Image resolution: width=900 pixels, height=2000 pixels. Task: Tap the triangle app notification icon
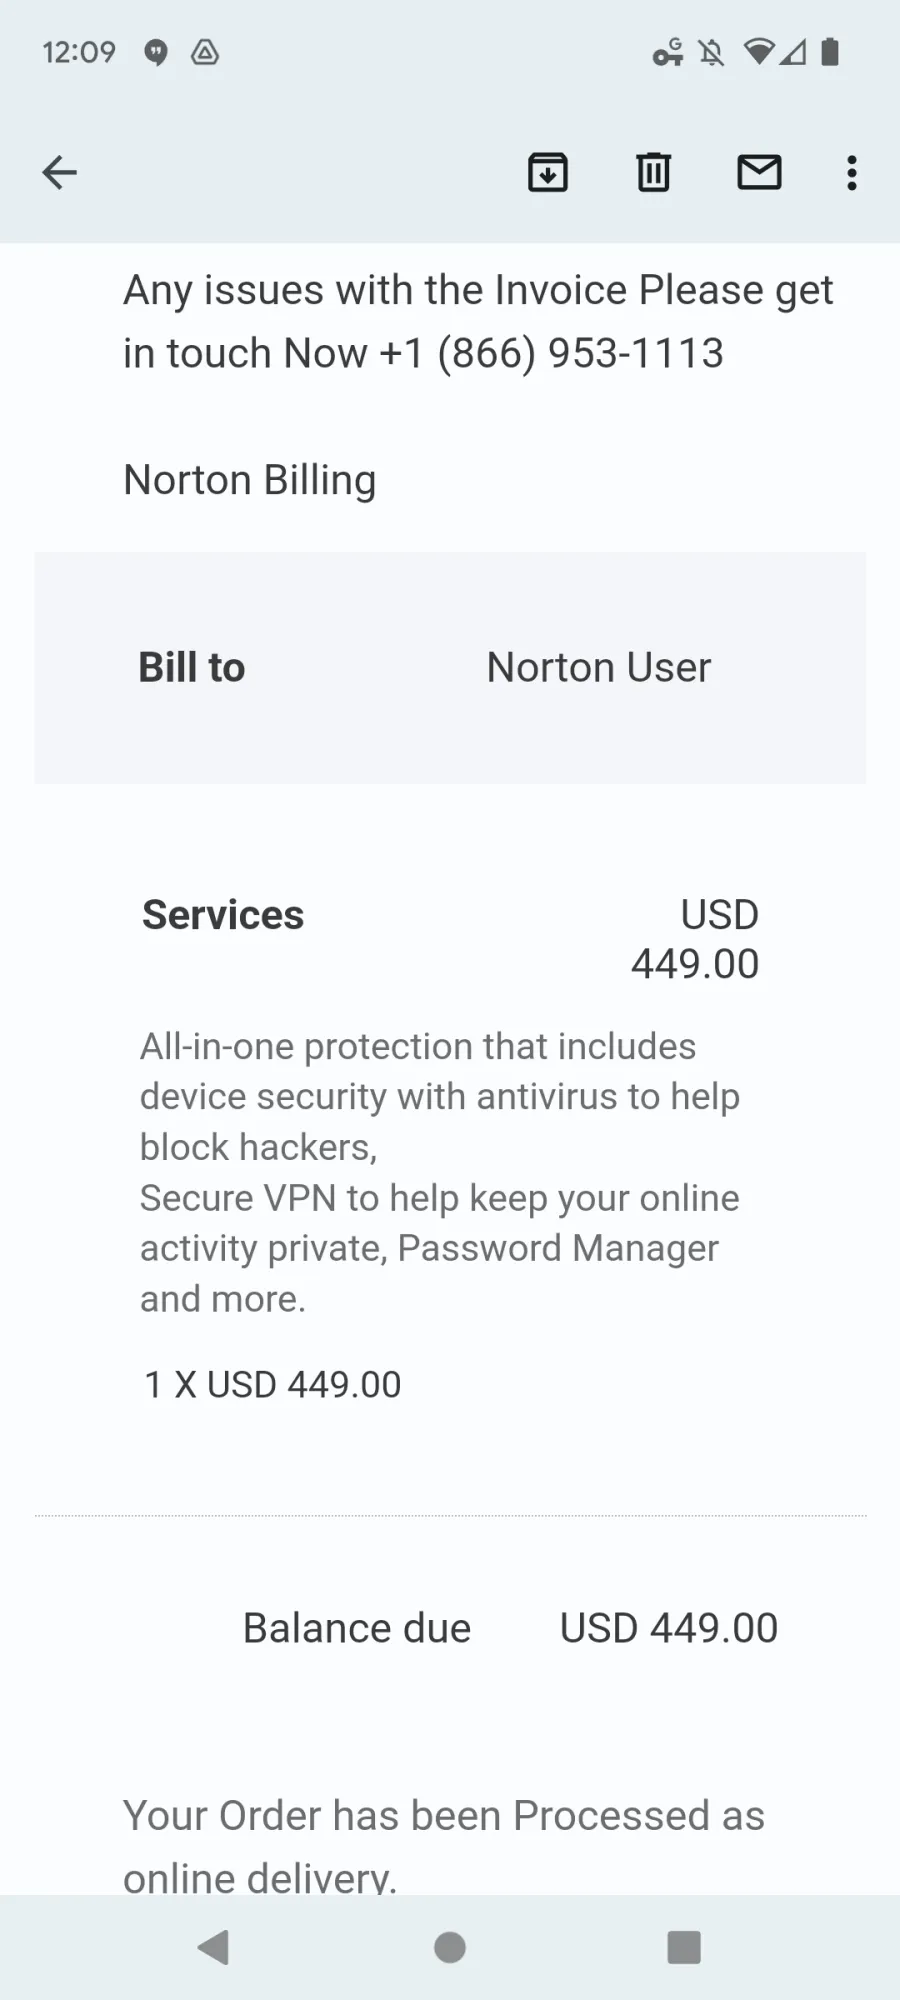click(205, 52)
